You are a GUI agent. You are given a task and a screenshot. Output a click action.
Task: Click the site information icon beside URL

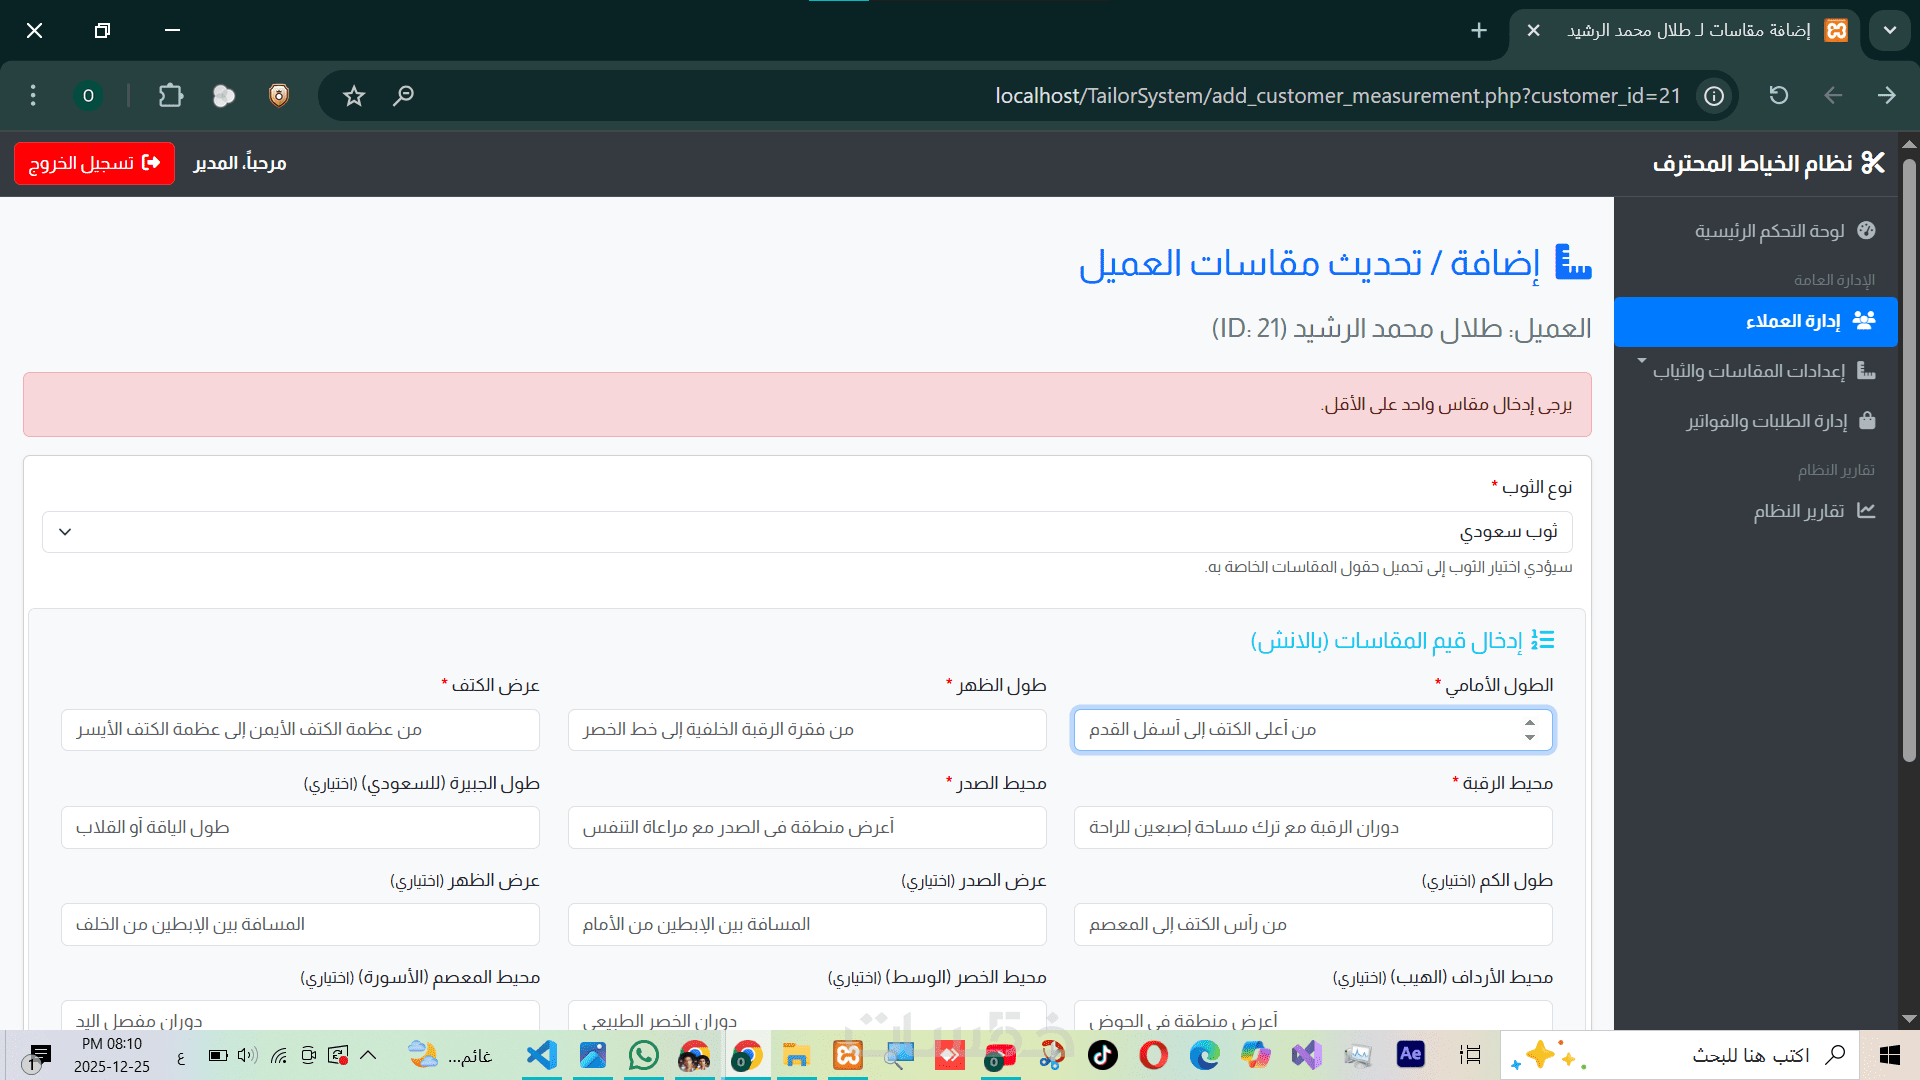tap(1714, 96)
